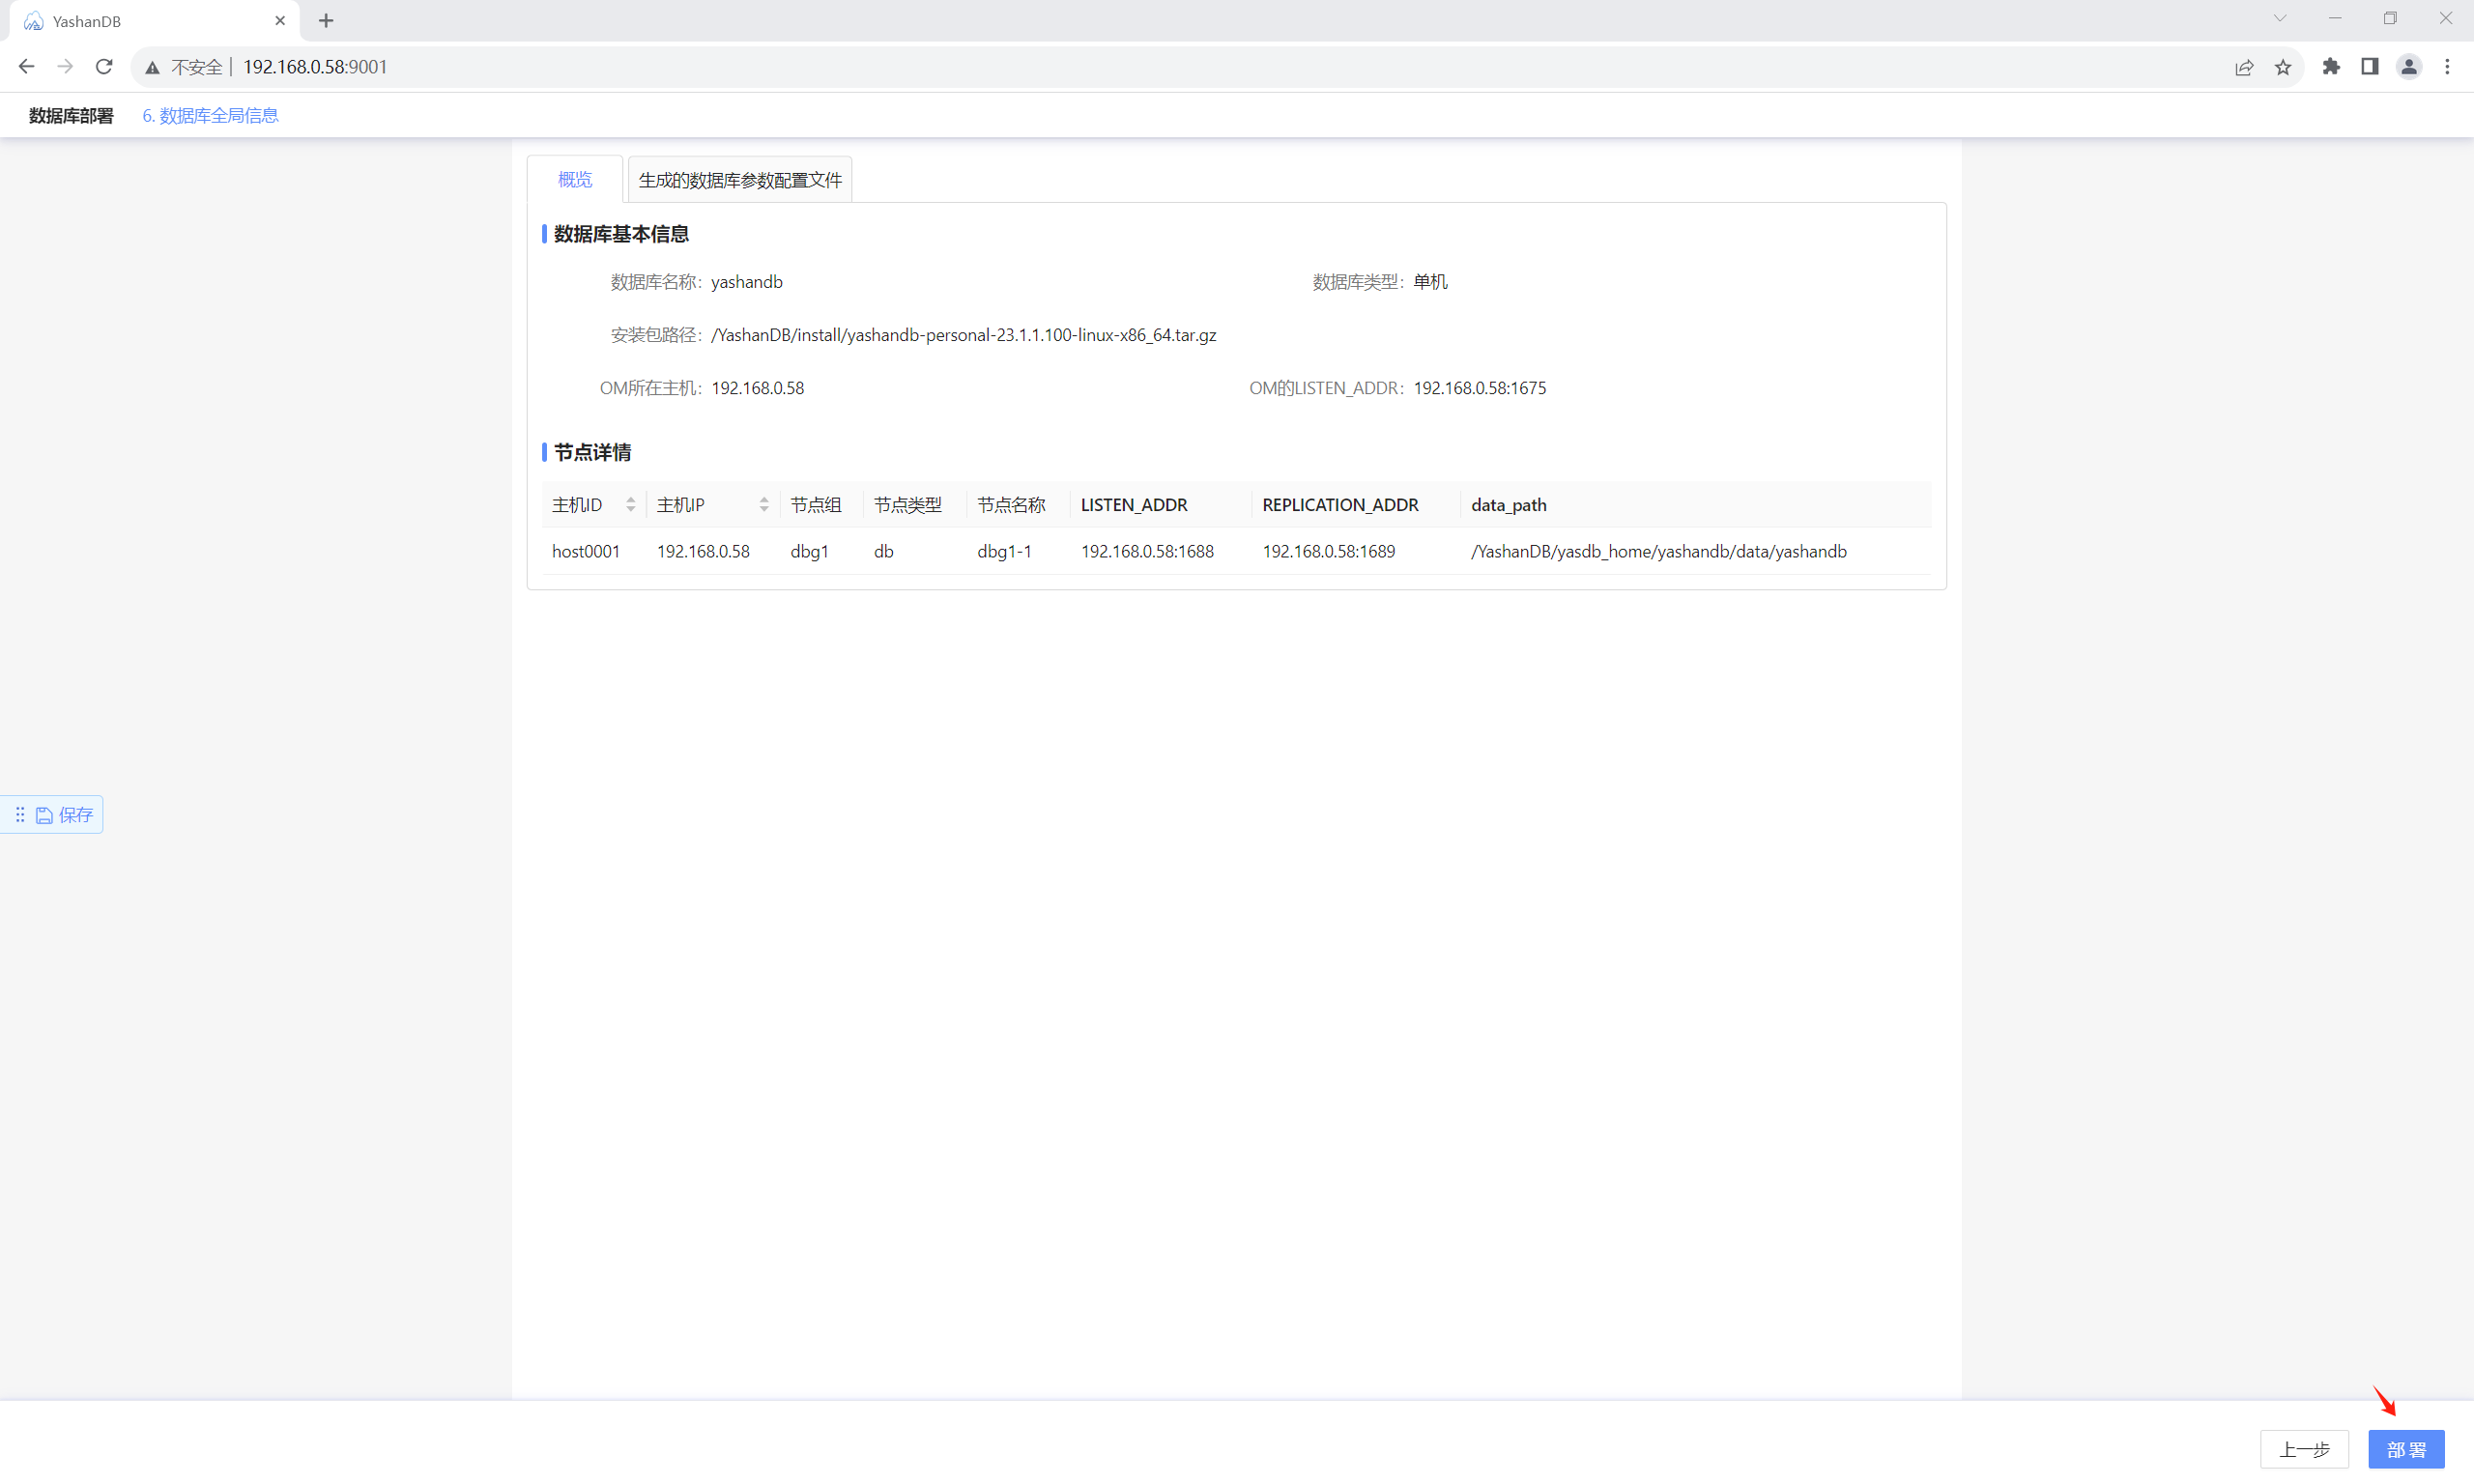Click the not-secure warning icon
This screenshot has height=1484, width=2474.
pos(153,67)
